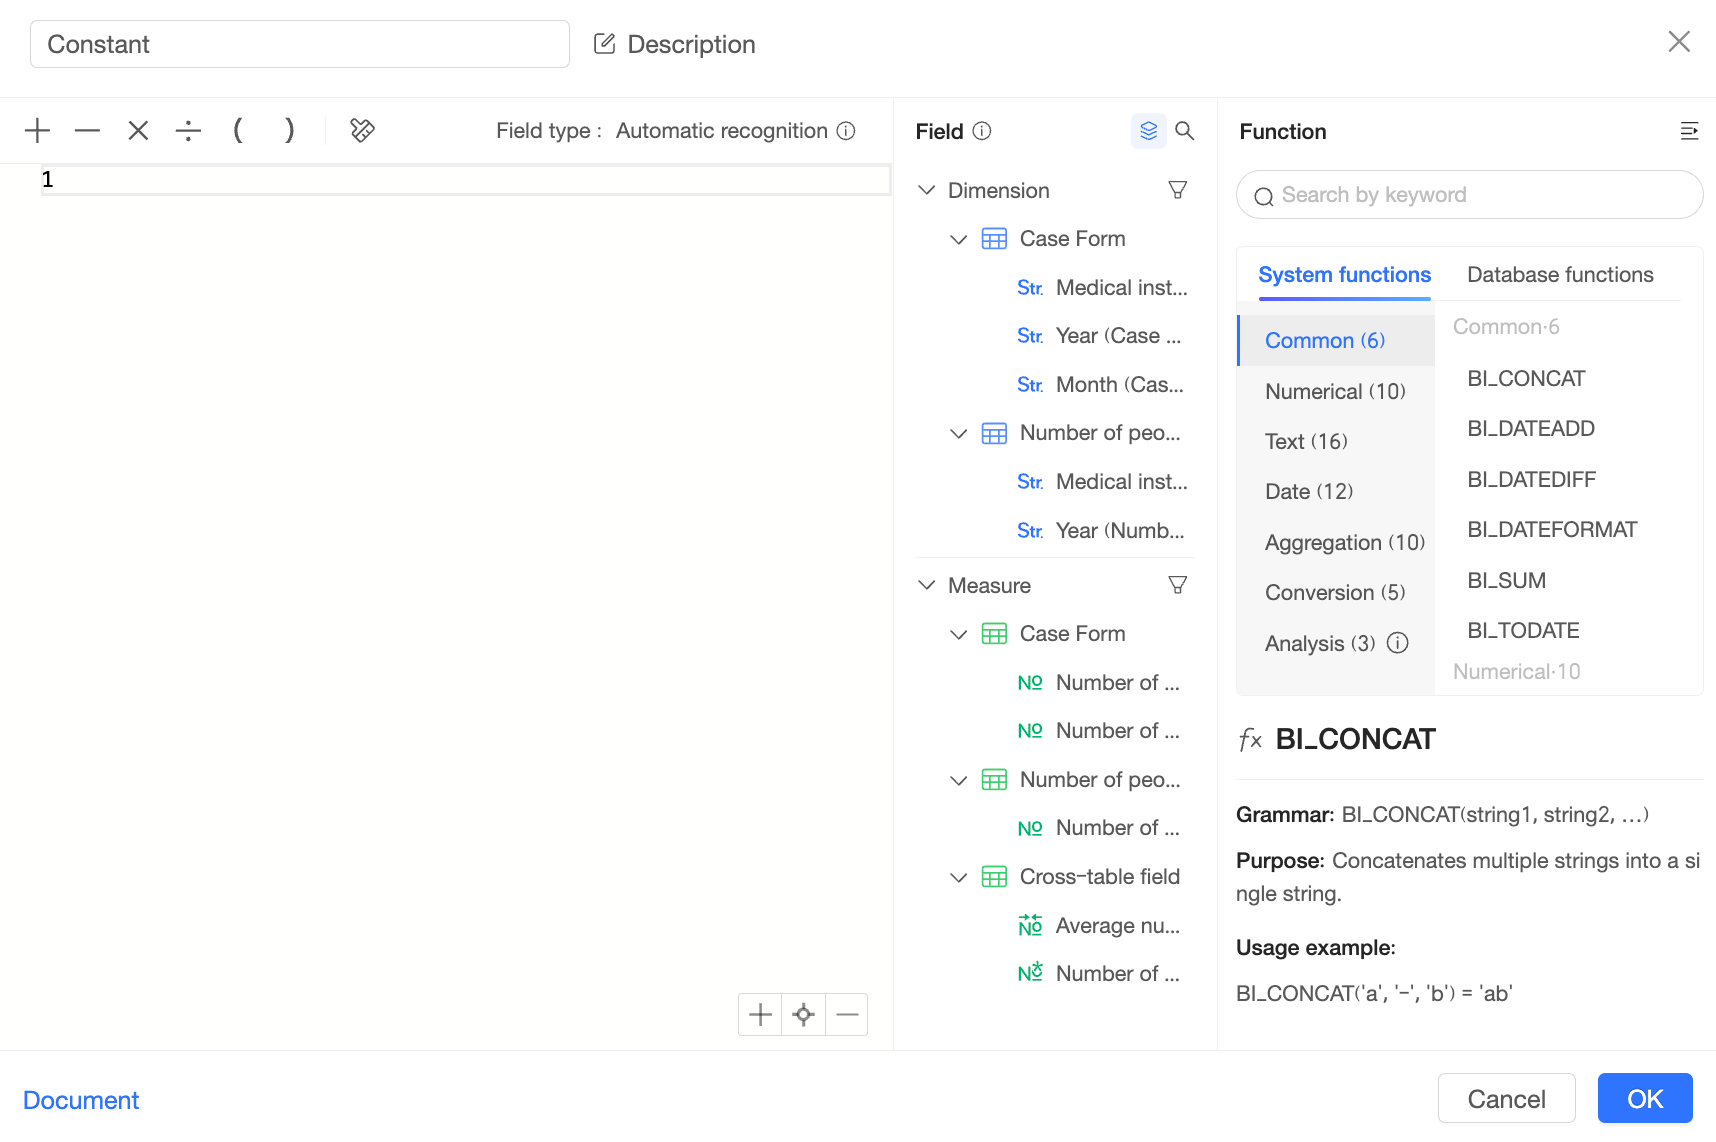
Task: Select Date (12) category
Action: pos(1336,491)
